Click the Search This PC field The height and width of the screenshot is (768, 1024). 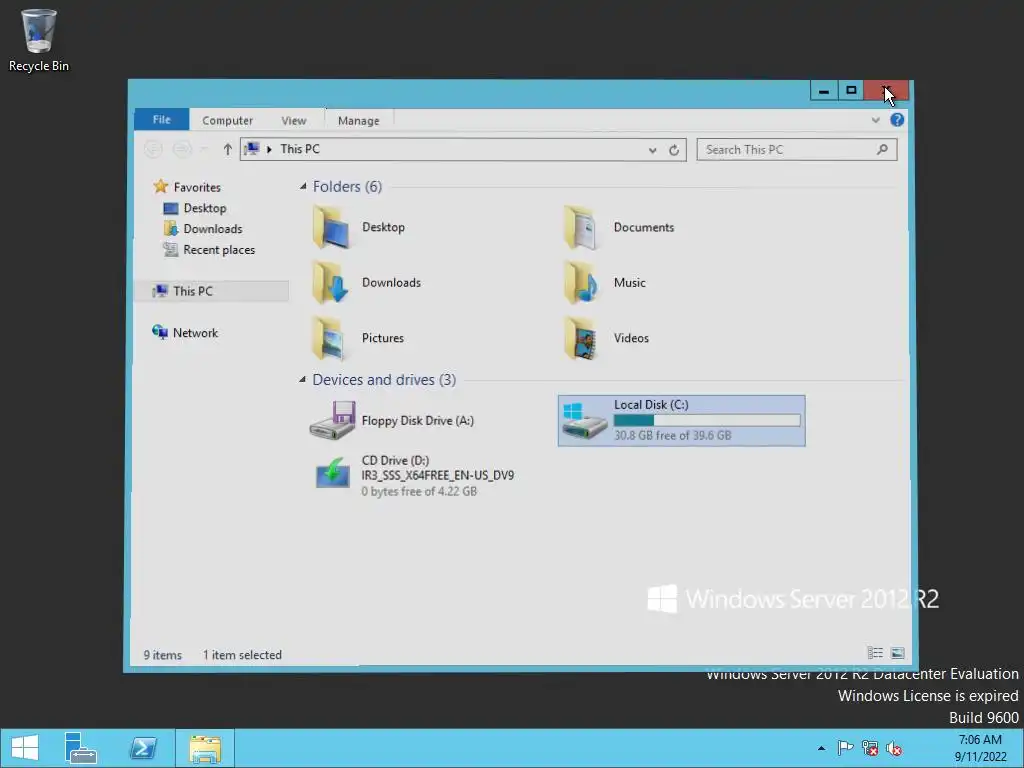point(797,150)
